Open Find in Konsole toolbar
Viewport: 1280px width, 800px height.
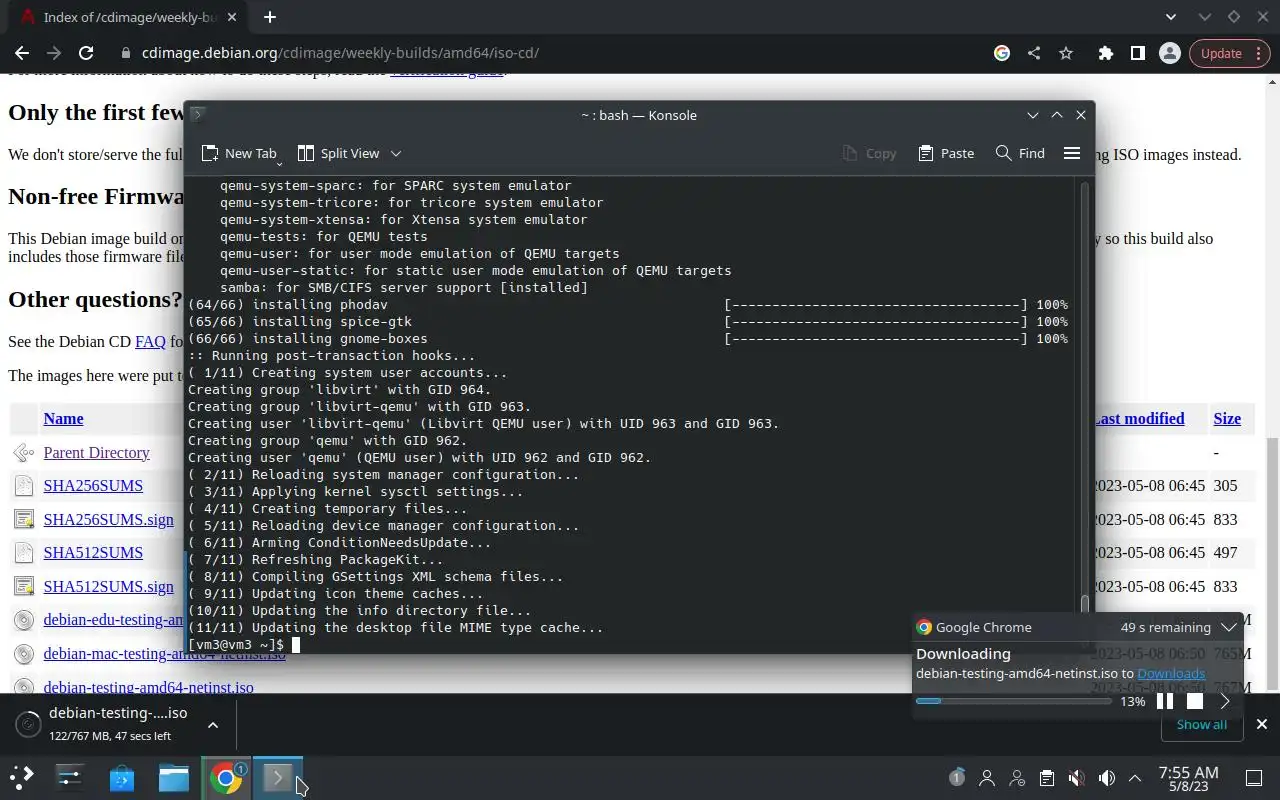(x=1020, y=153)
